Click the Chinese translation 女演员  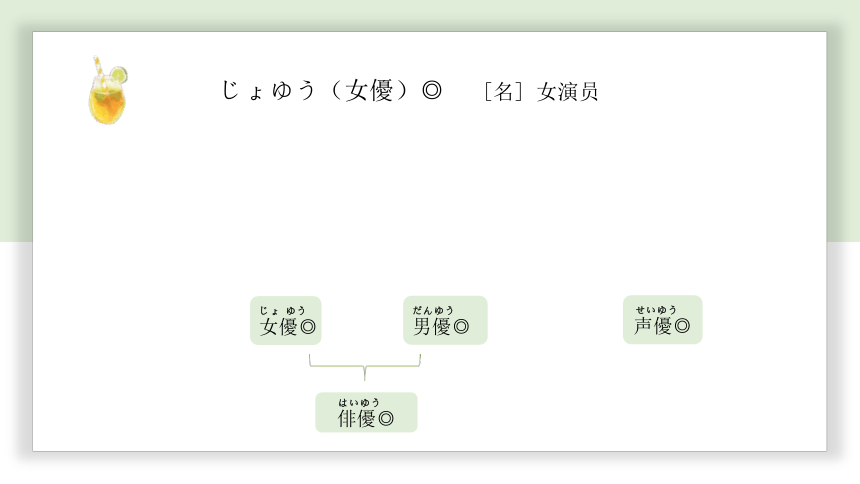coord(567,92)
